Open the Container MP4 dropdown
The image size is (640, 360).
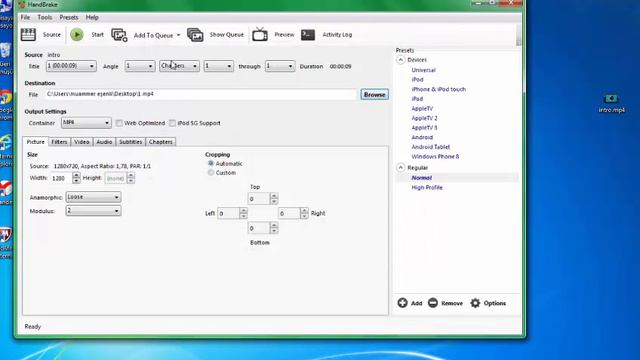pos(86,123)
